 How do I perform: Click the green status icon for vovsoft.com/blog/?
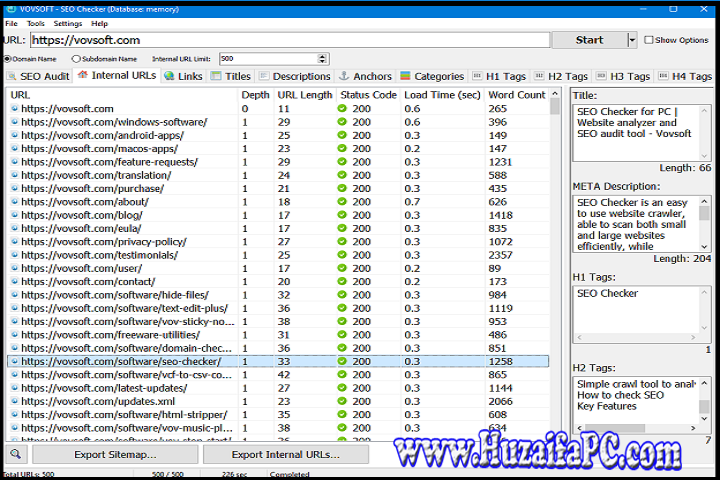[x=342, y=214]
